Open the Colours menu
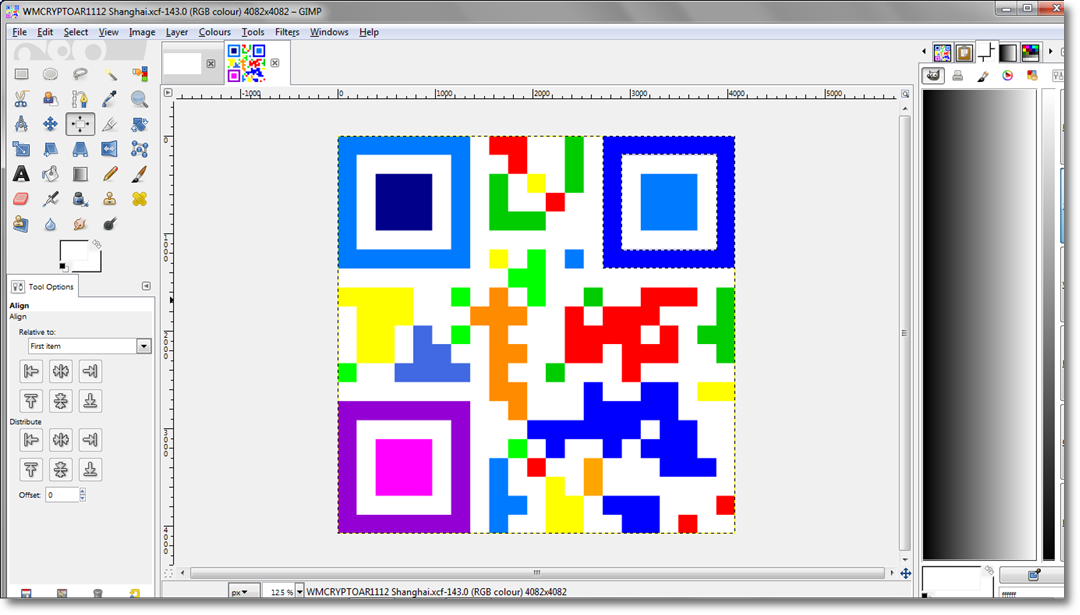 click(x=215, y=32)
